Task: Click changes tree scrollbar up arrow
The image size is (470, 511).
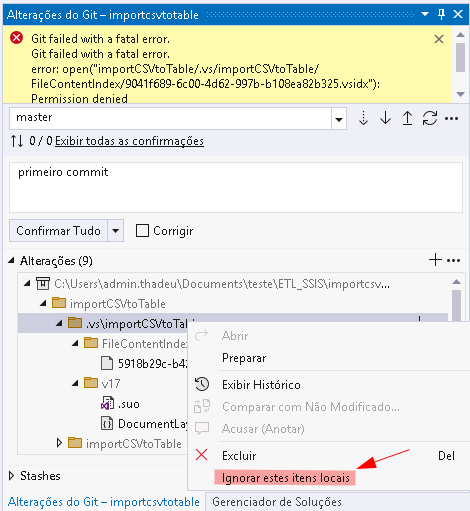Action: [x=457, y=282]
